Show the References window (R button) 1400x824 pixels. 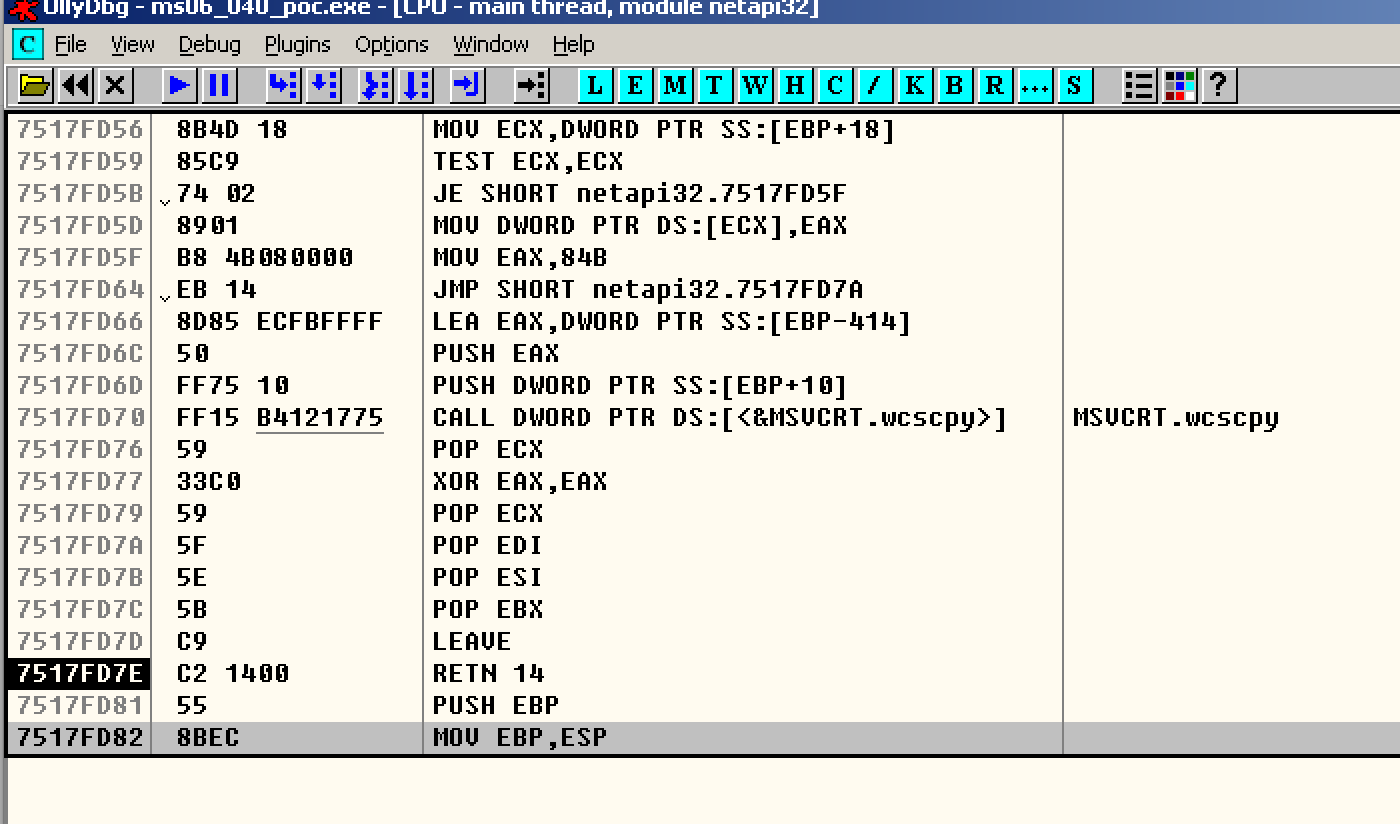pyautogui.click(x=995, y=85)
